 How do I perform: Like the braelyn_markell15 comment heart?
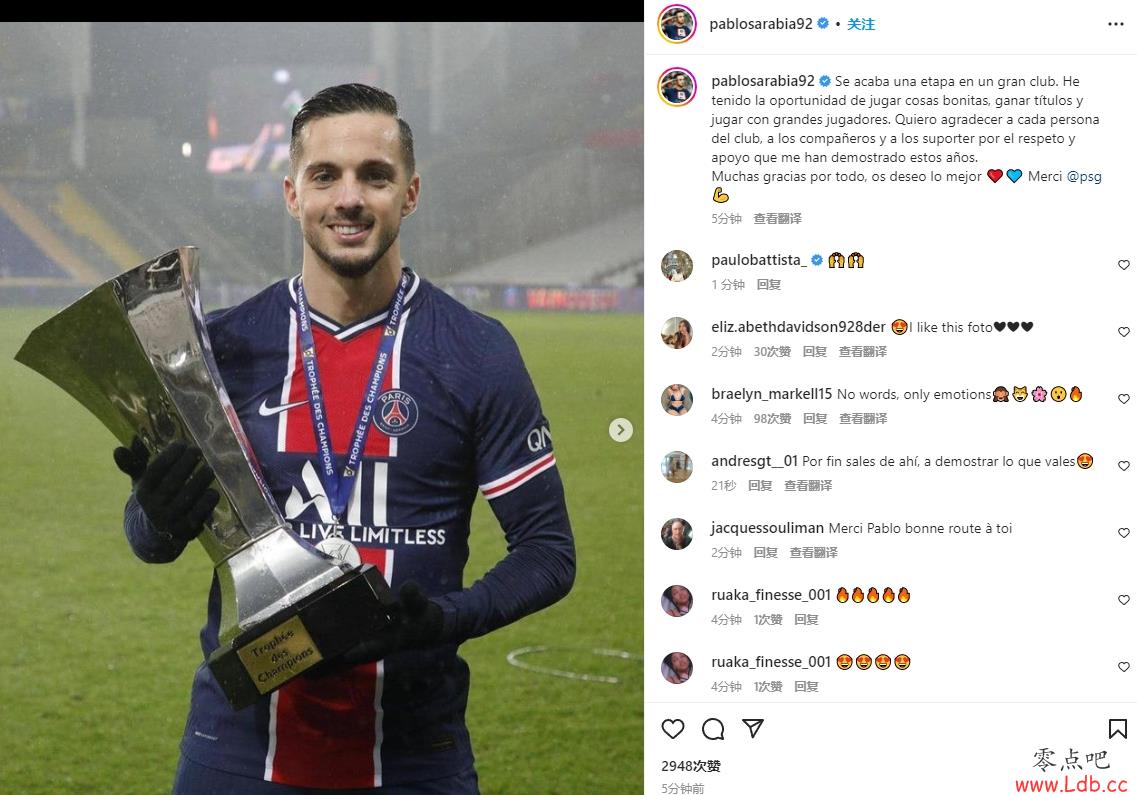1124,398
